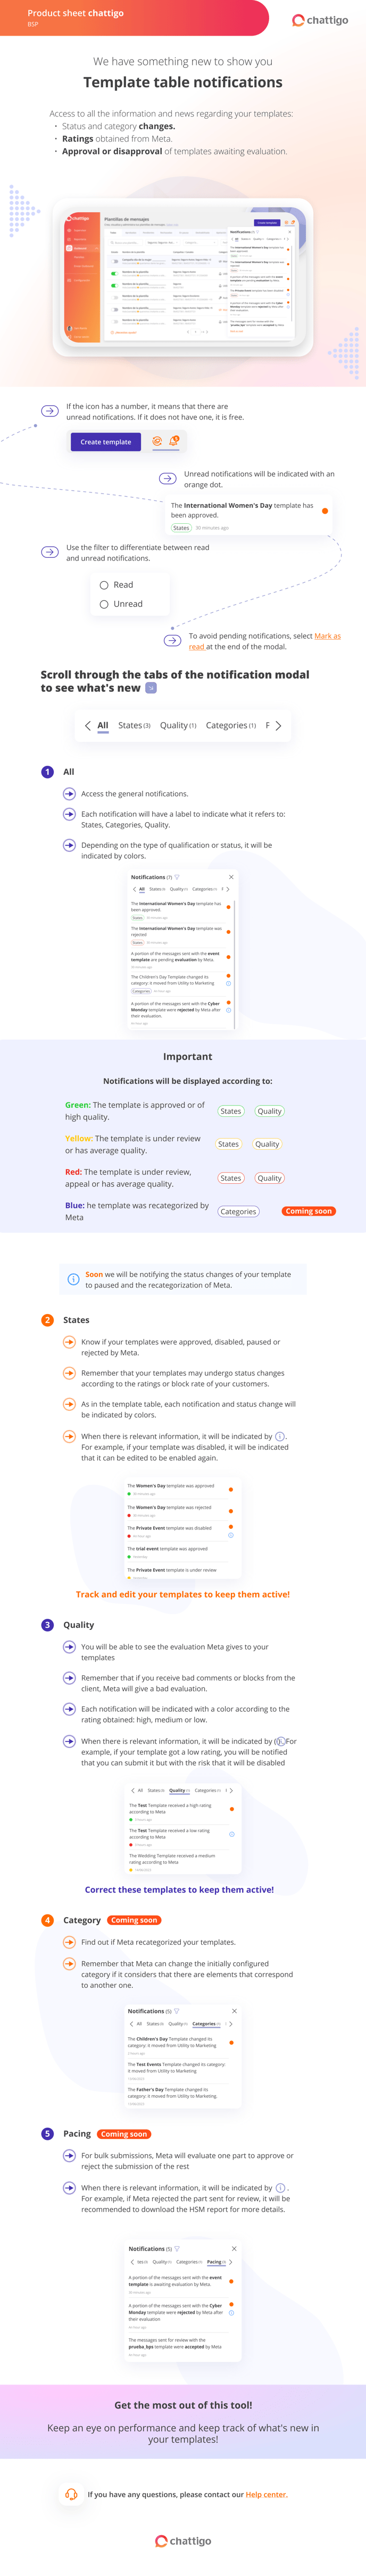Click the right arrow in the Quality modal tab strip
This screenshot has height=2576, width=366.
232,1790
